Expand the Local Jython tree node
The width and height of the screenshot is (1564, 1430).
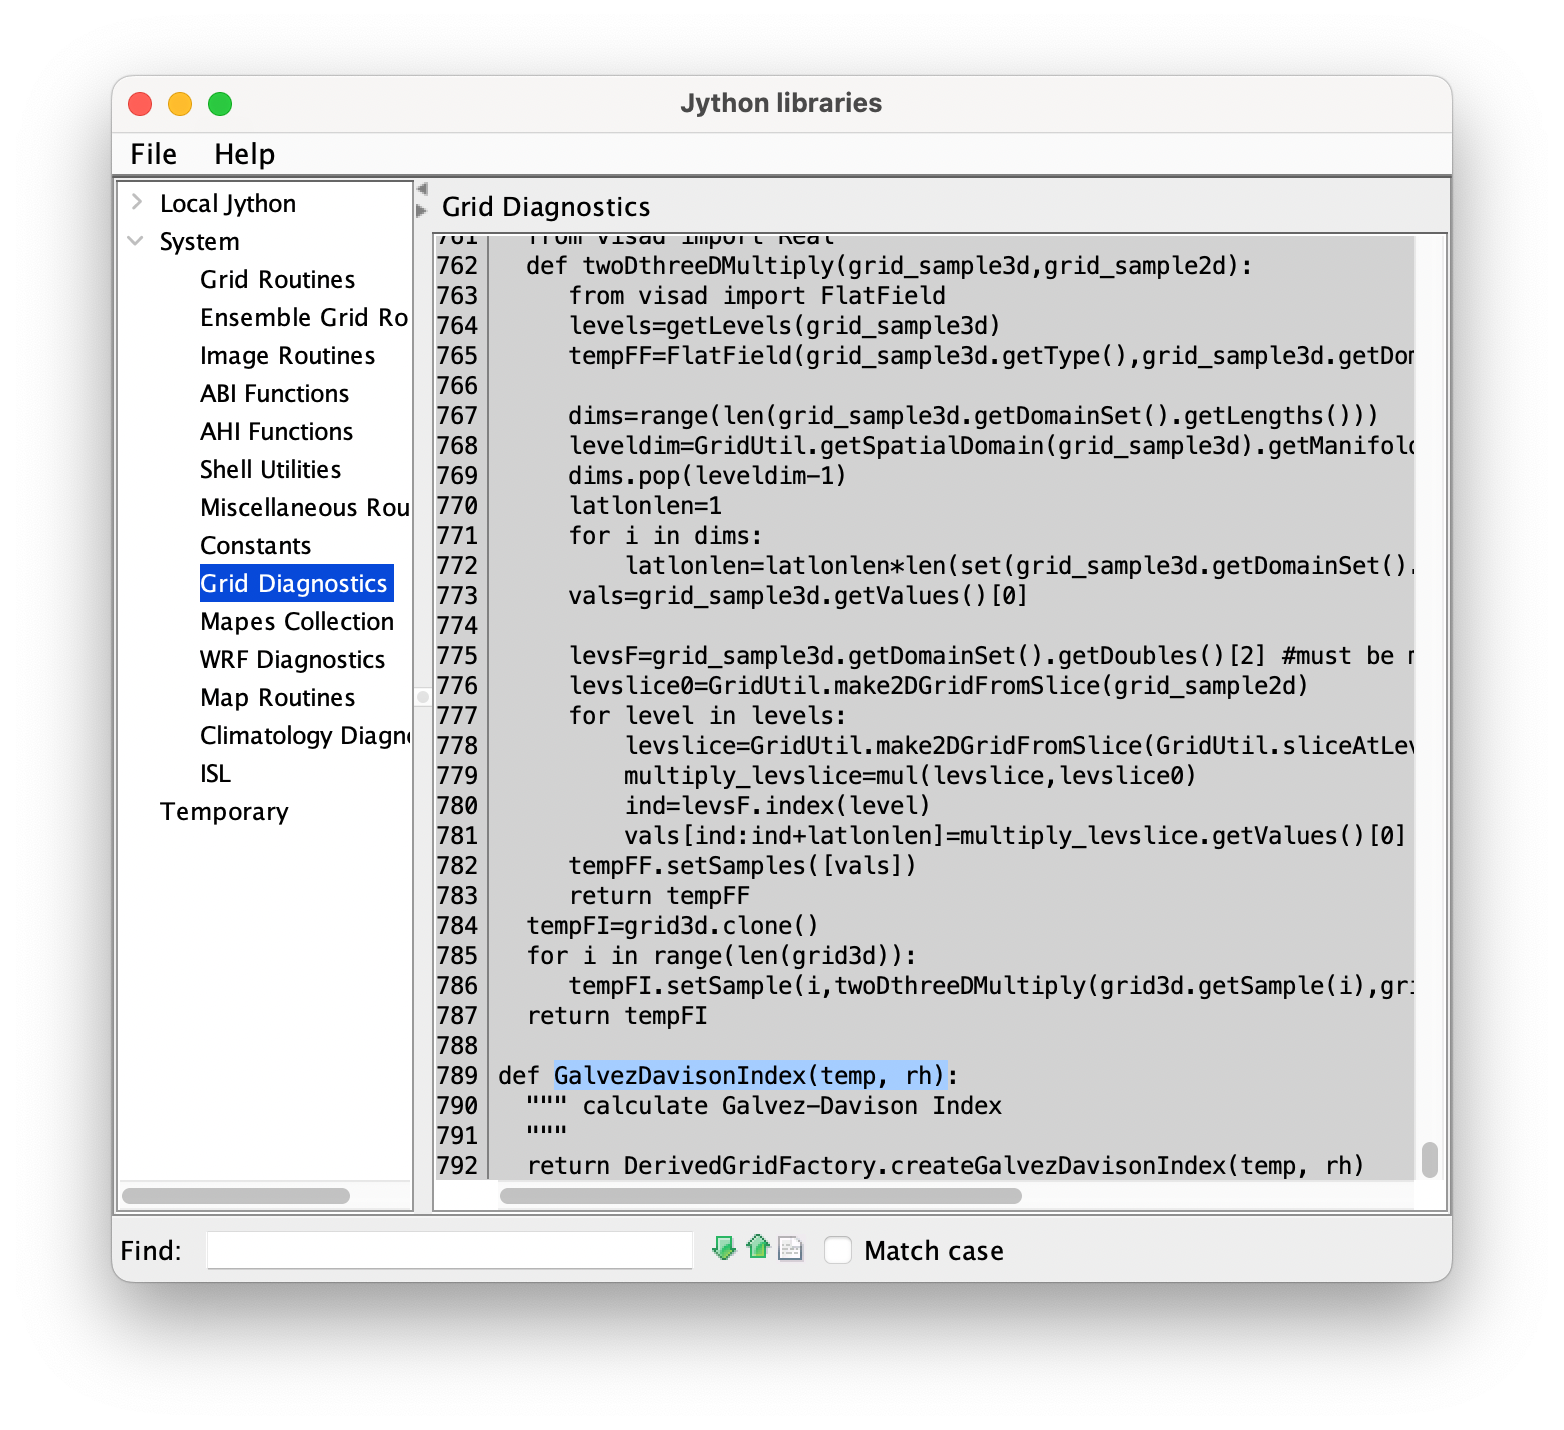[x=137, y=203]
